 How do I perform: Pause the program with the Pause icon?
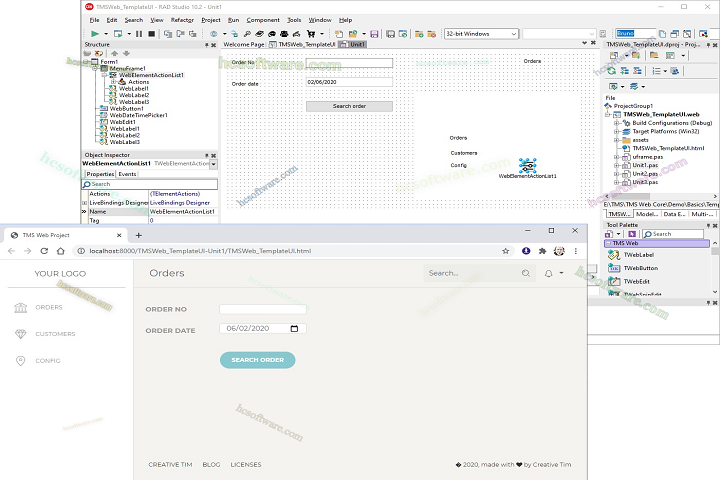coord(139,34)
